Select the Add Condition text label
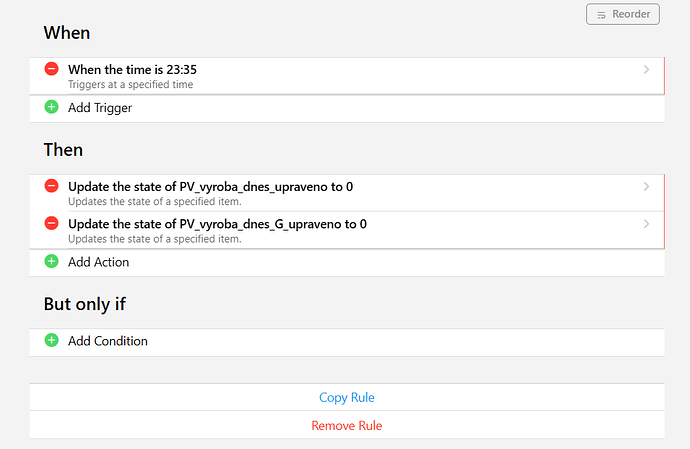690x449 pixels. pyautogui.click(x=107, y=341)
